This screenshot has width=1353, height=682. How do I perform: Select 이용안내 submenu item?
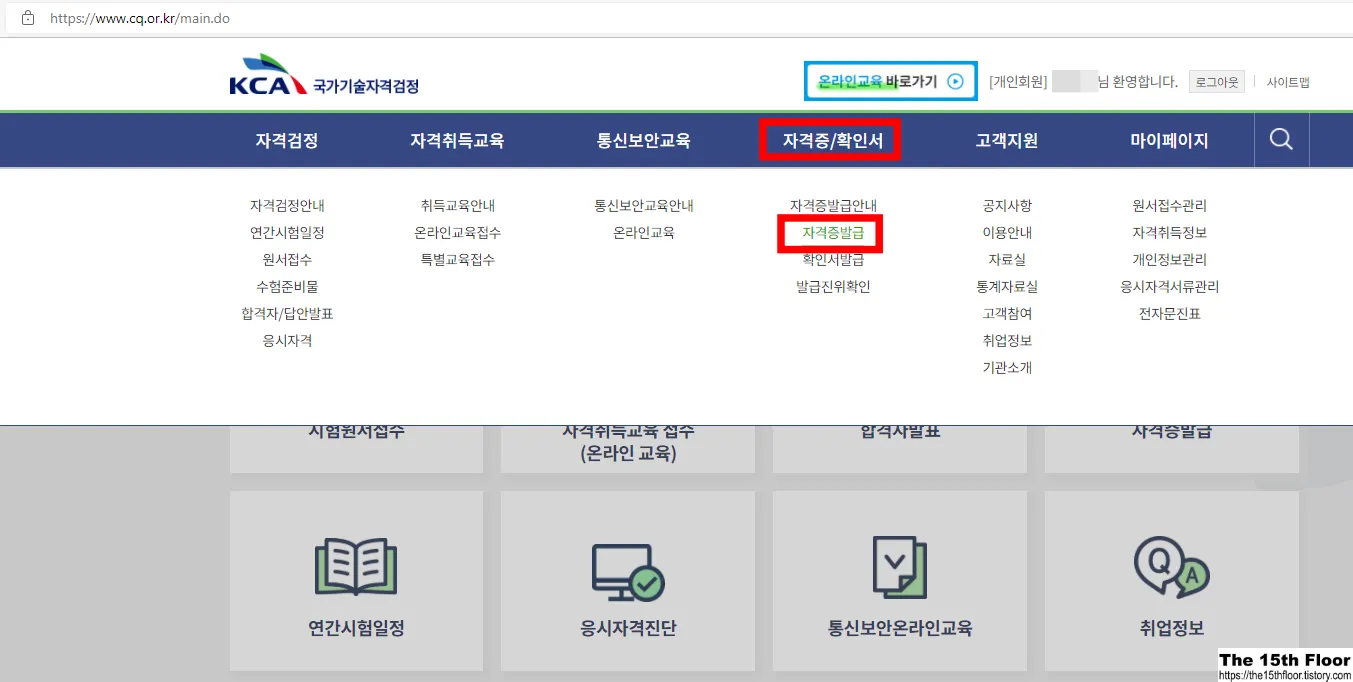click(1007, 233)
